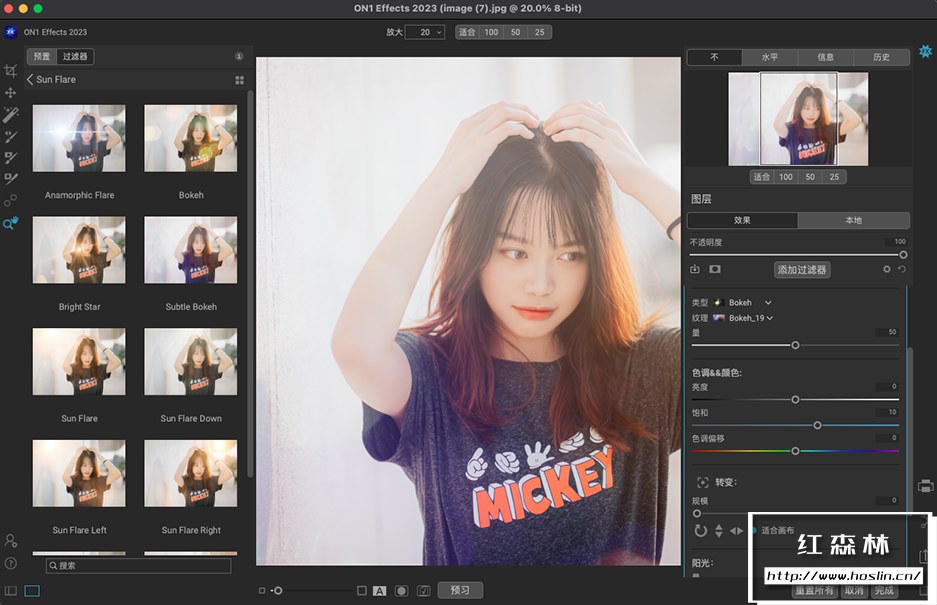The width and height of the screenshot is (937, 605).
Task: Switch presets to grid view icon
Action: (240, 80)
